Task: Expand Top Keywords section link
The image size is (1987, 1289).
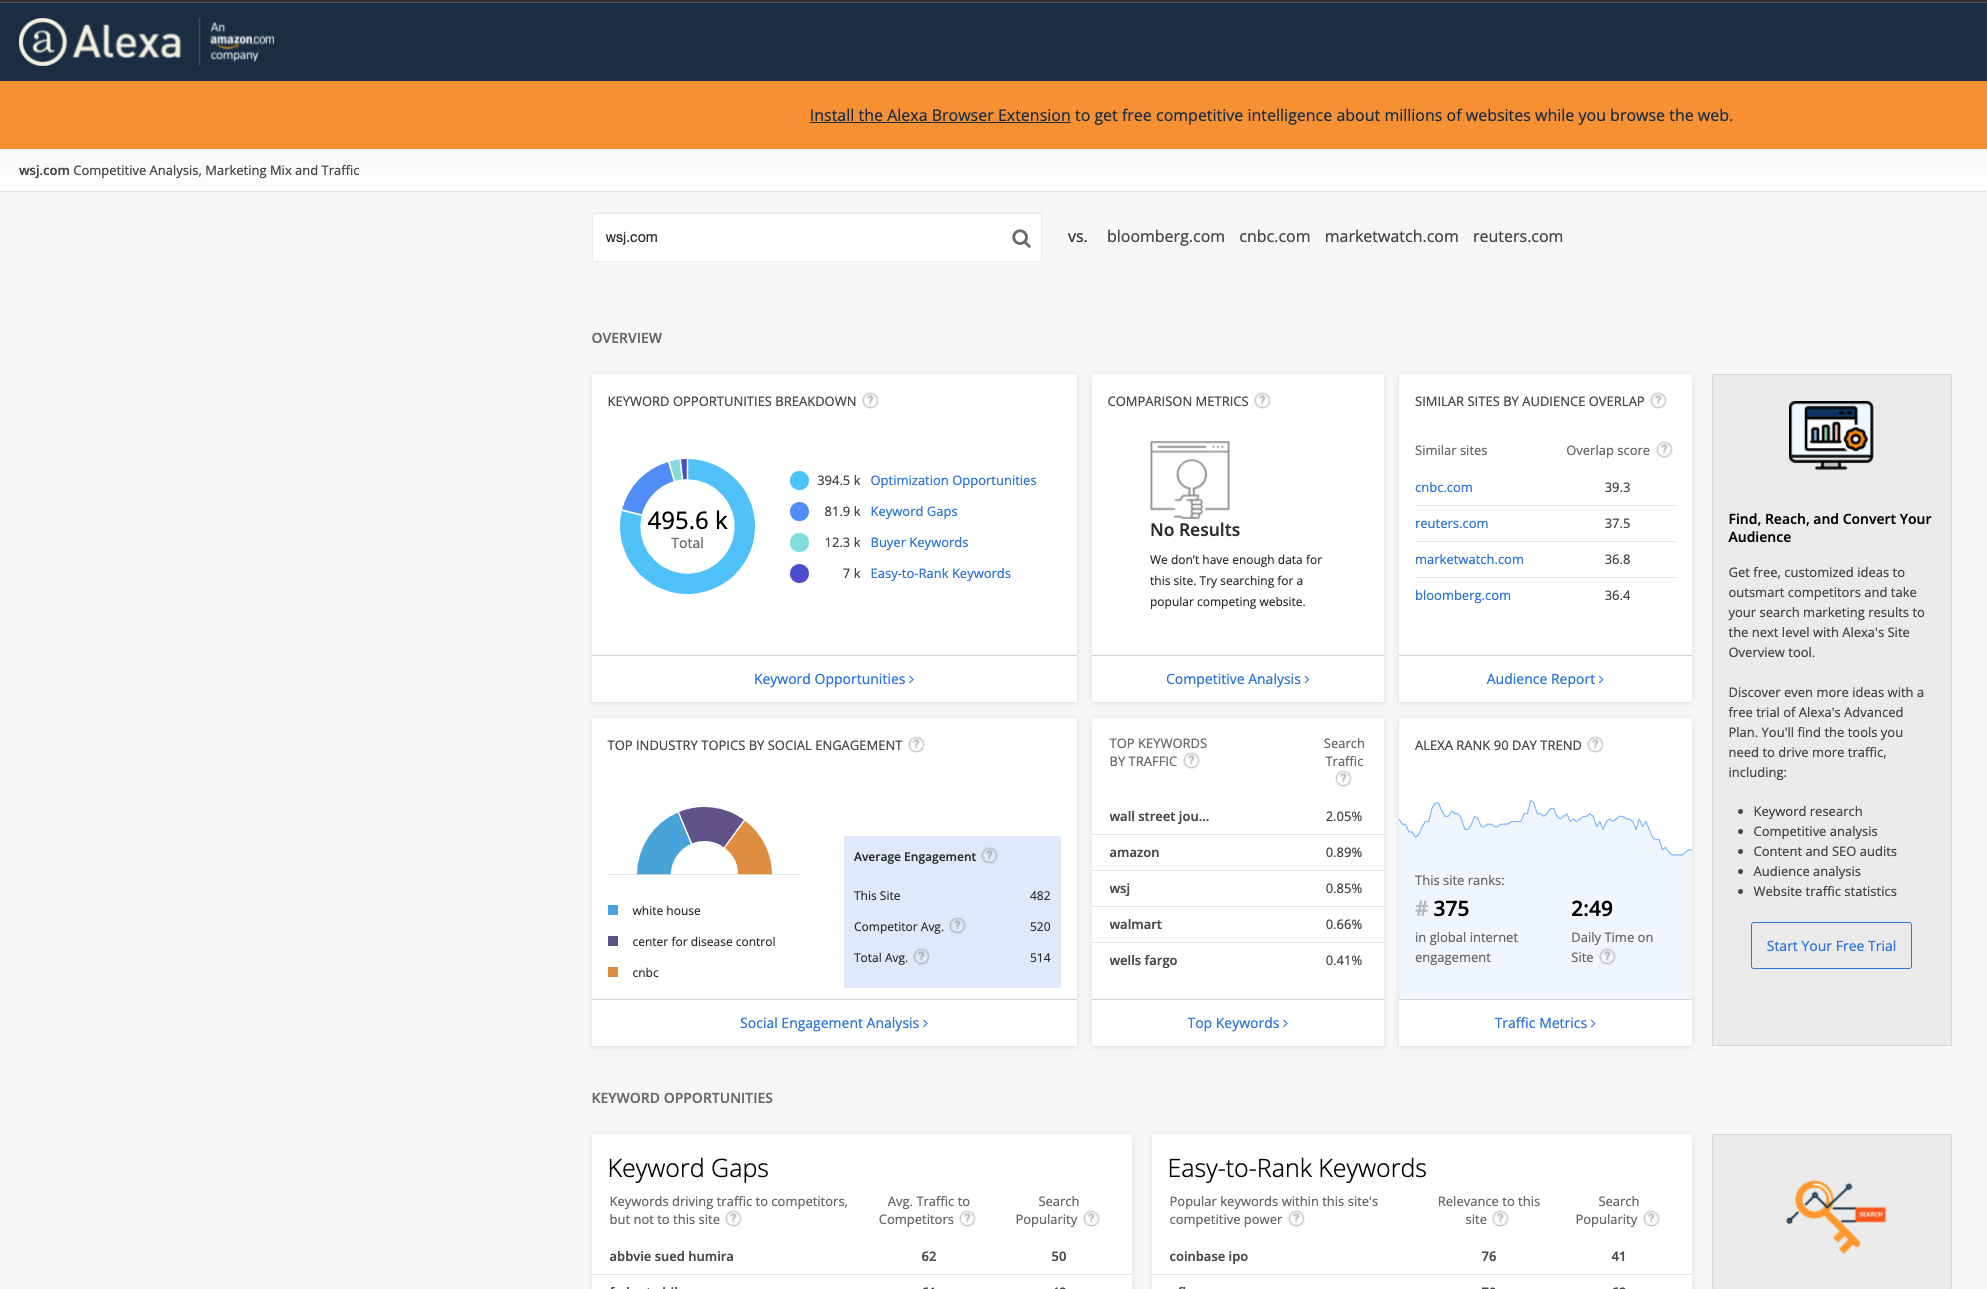Action: click(x=1238, y=1023)
